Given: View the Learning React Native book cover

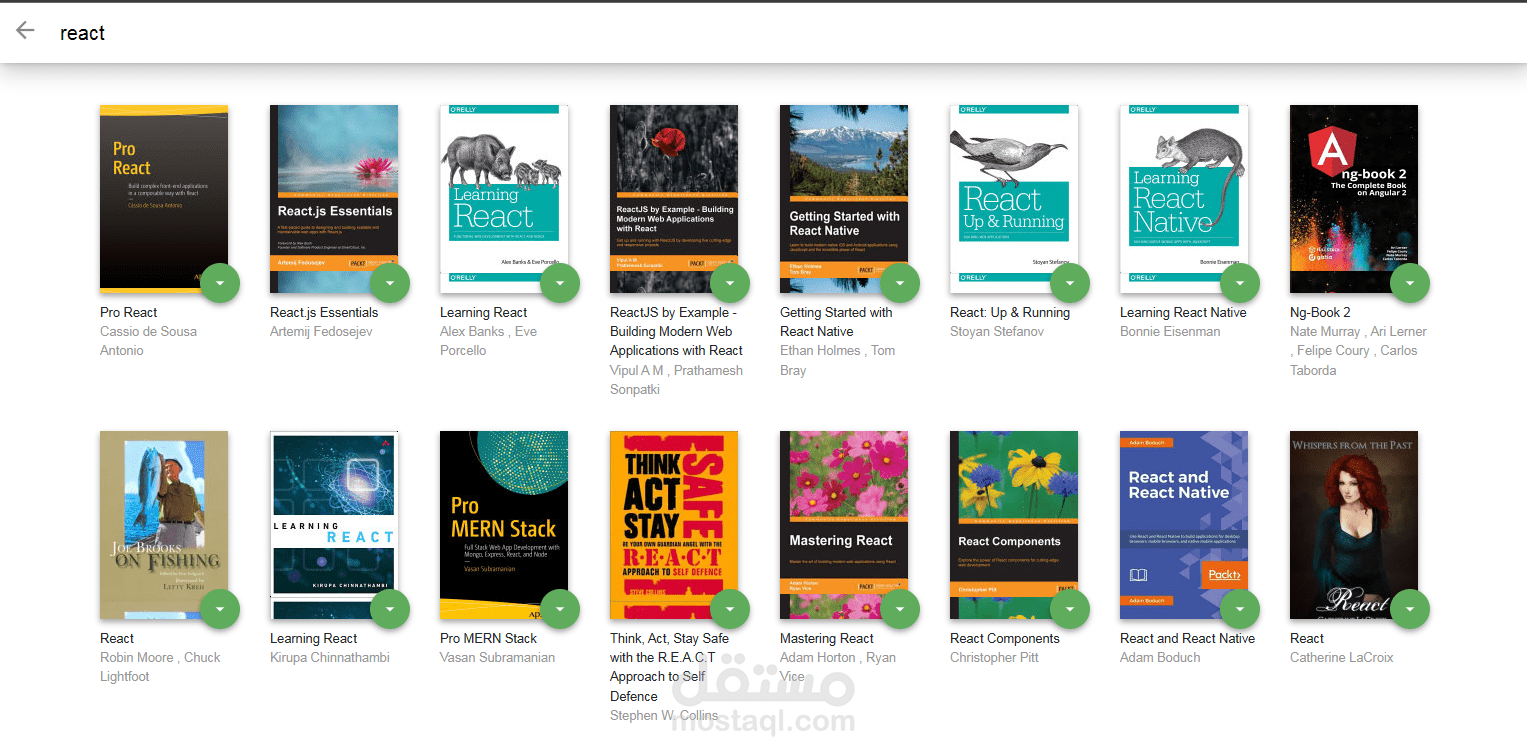Looking at the screenshot, I should click(1183, 197).
